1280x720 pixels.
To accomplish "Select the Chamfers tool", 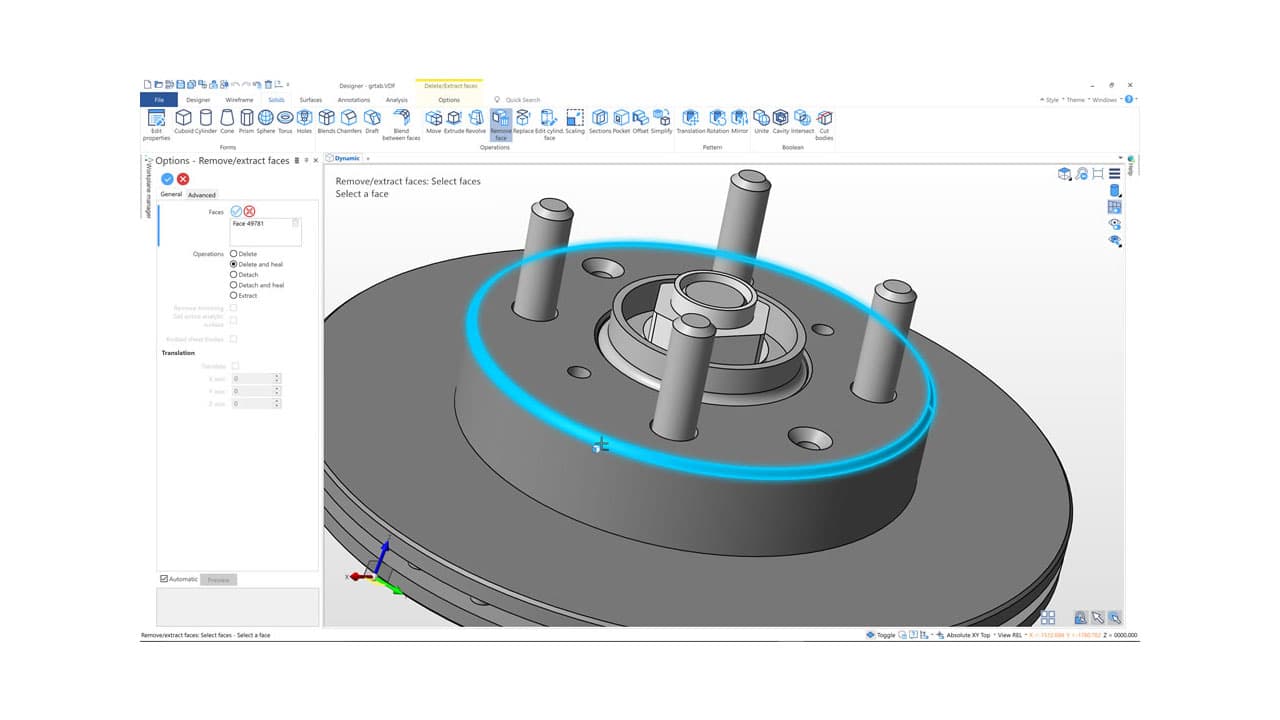I will [350, 120].
